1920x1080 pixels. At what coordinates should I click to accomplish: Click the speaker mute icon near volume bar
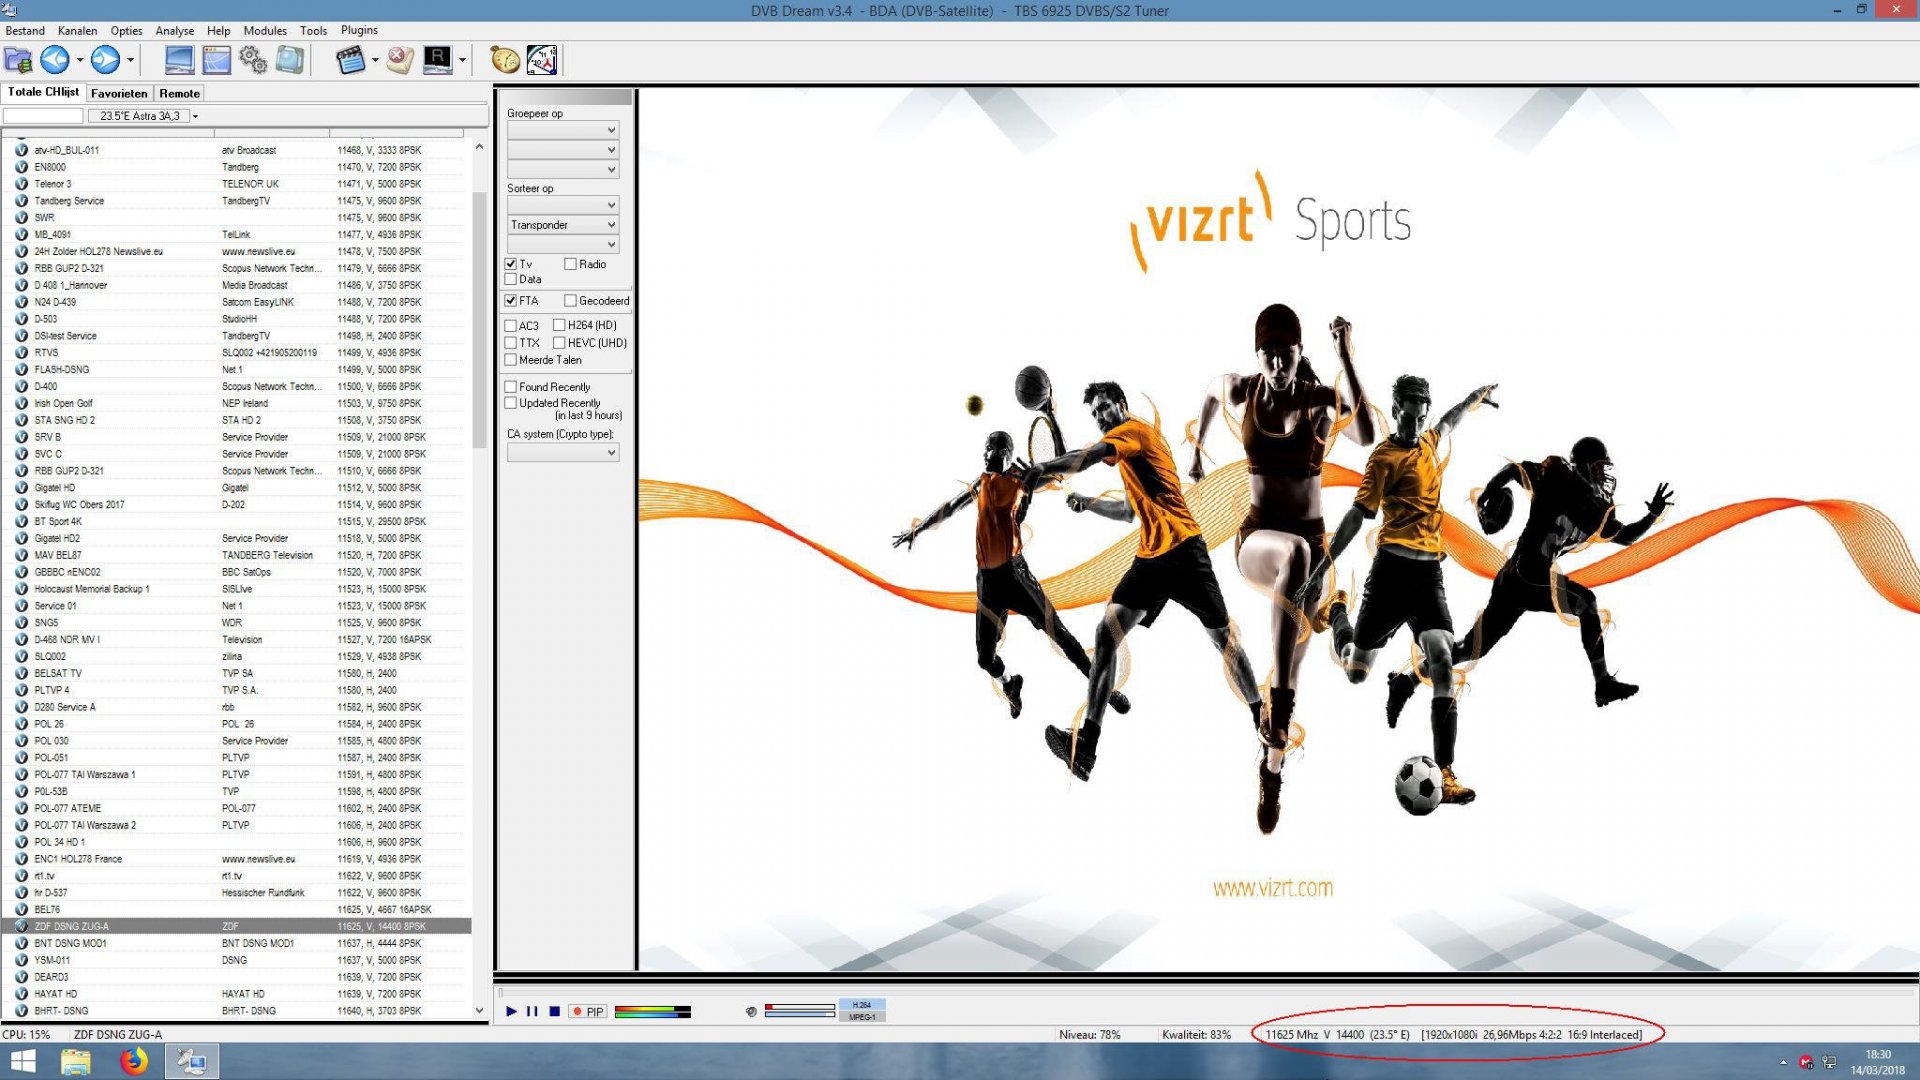751,1012
